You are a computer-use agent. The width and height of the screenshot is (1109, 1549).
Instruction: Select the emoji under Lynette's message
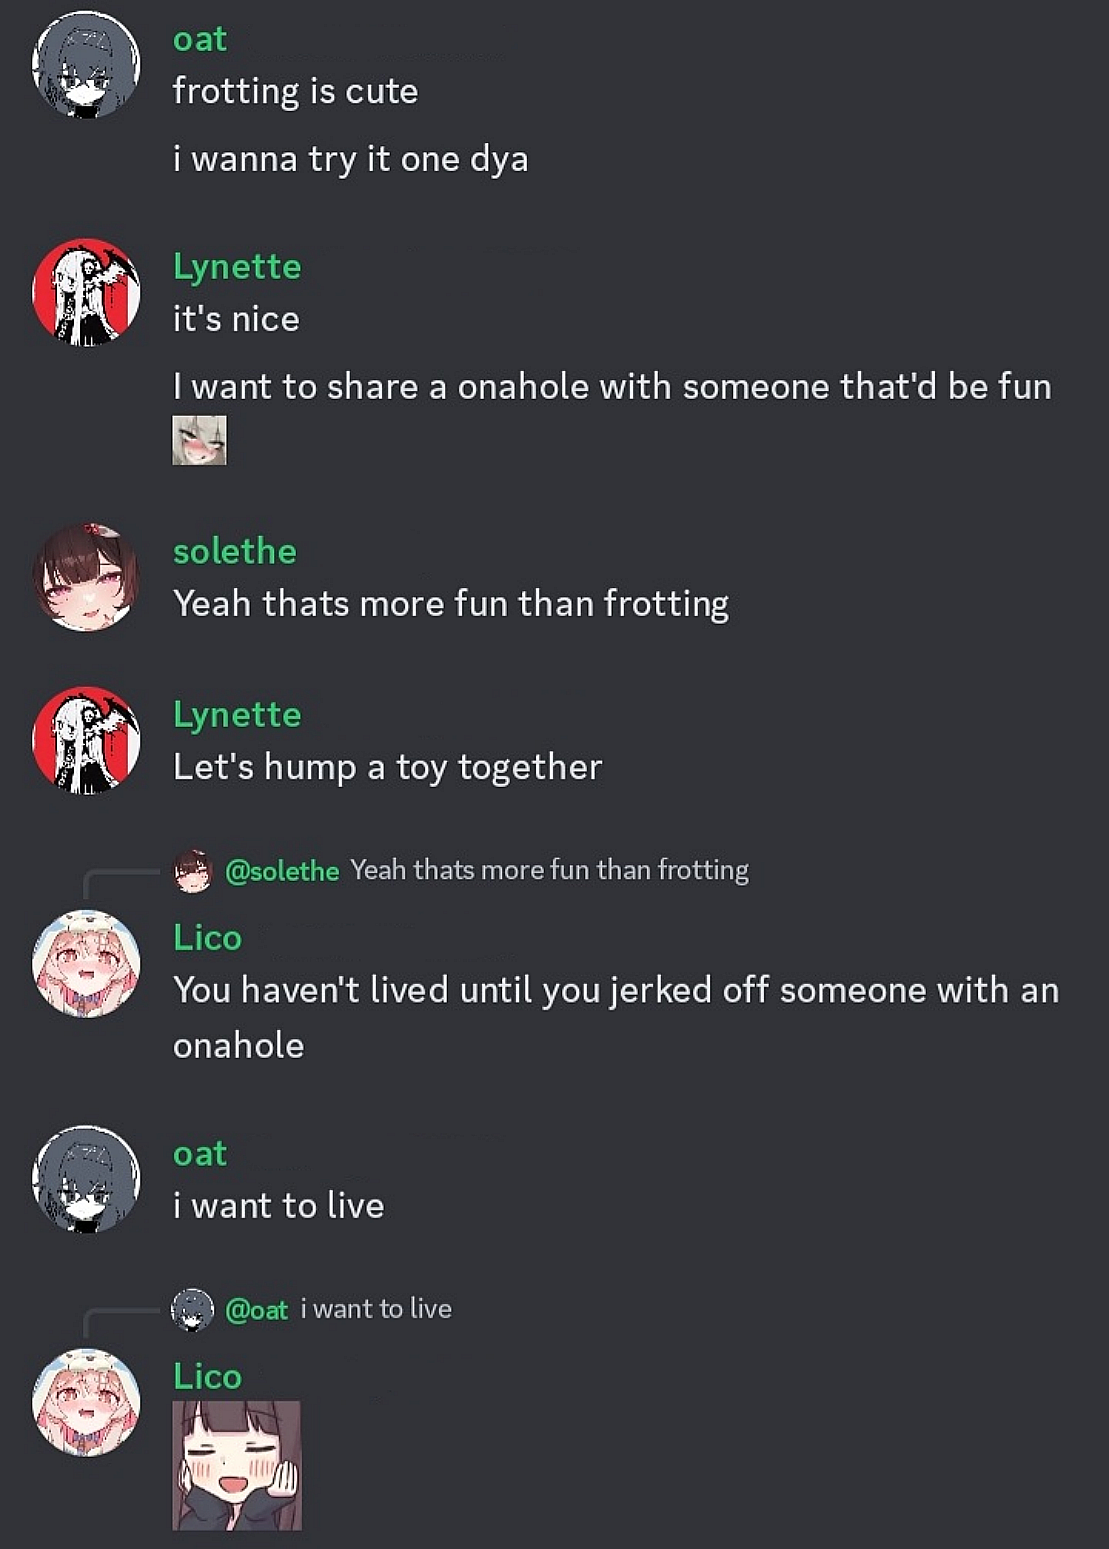200,440
